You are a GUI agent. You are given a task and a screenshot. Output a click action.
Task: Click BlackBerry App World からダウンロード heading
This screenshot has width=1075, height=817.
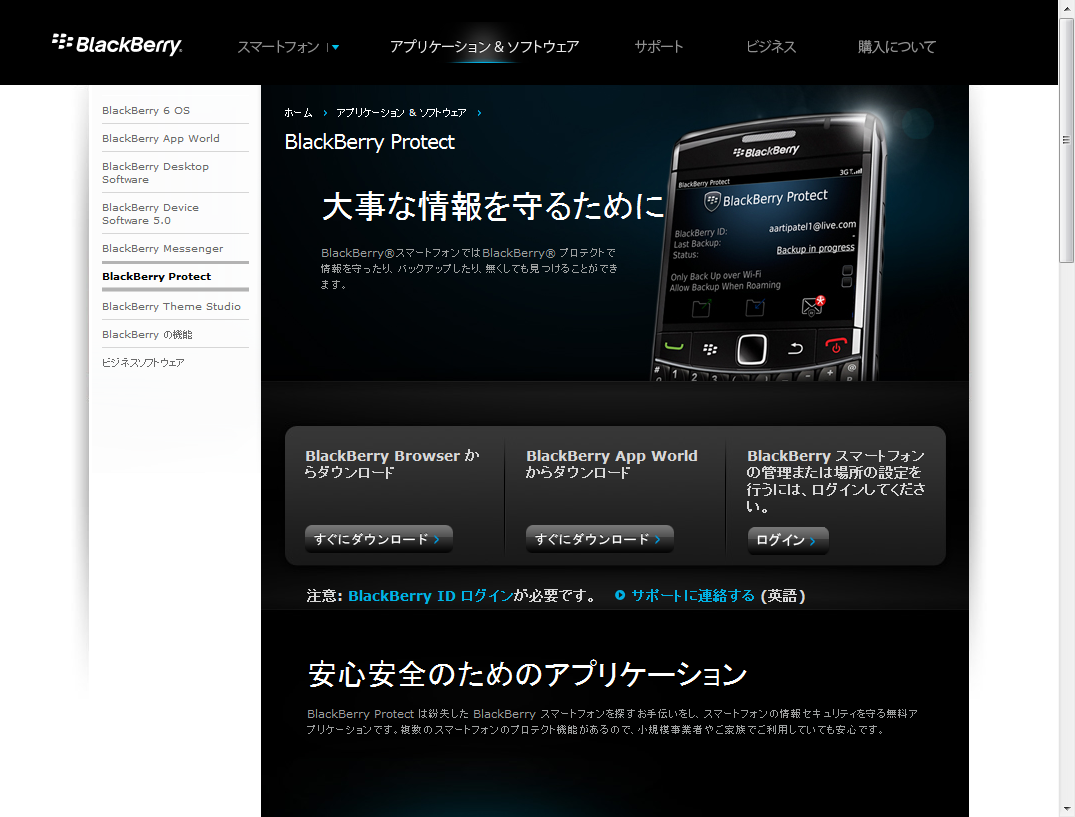[612, 464]
